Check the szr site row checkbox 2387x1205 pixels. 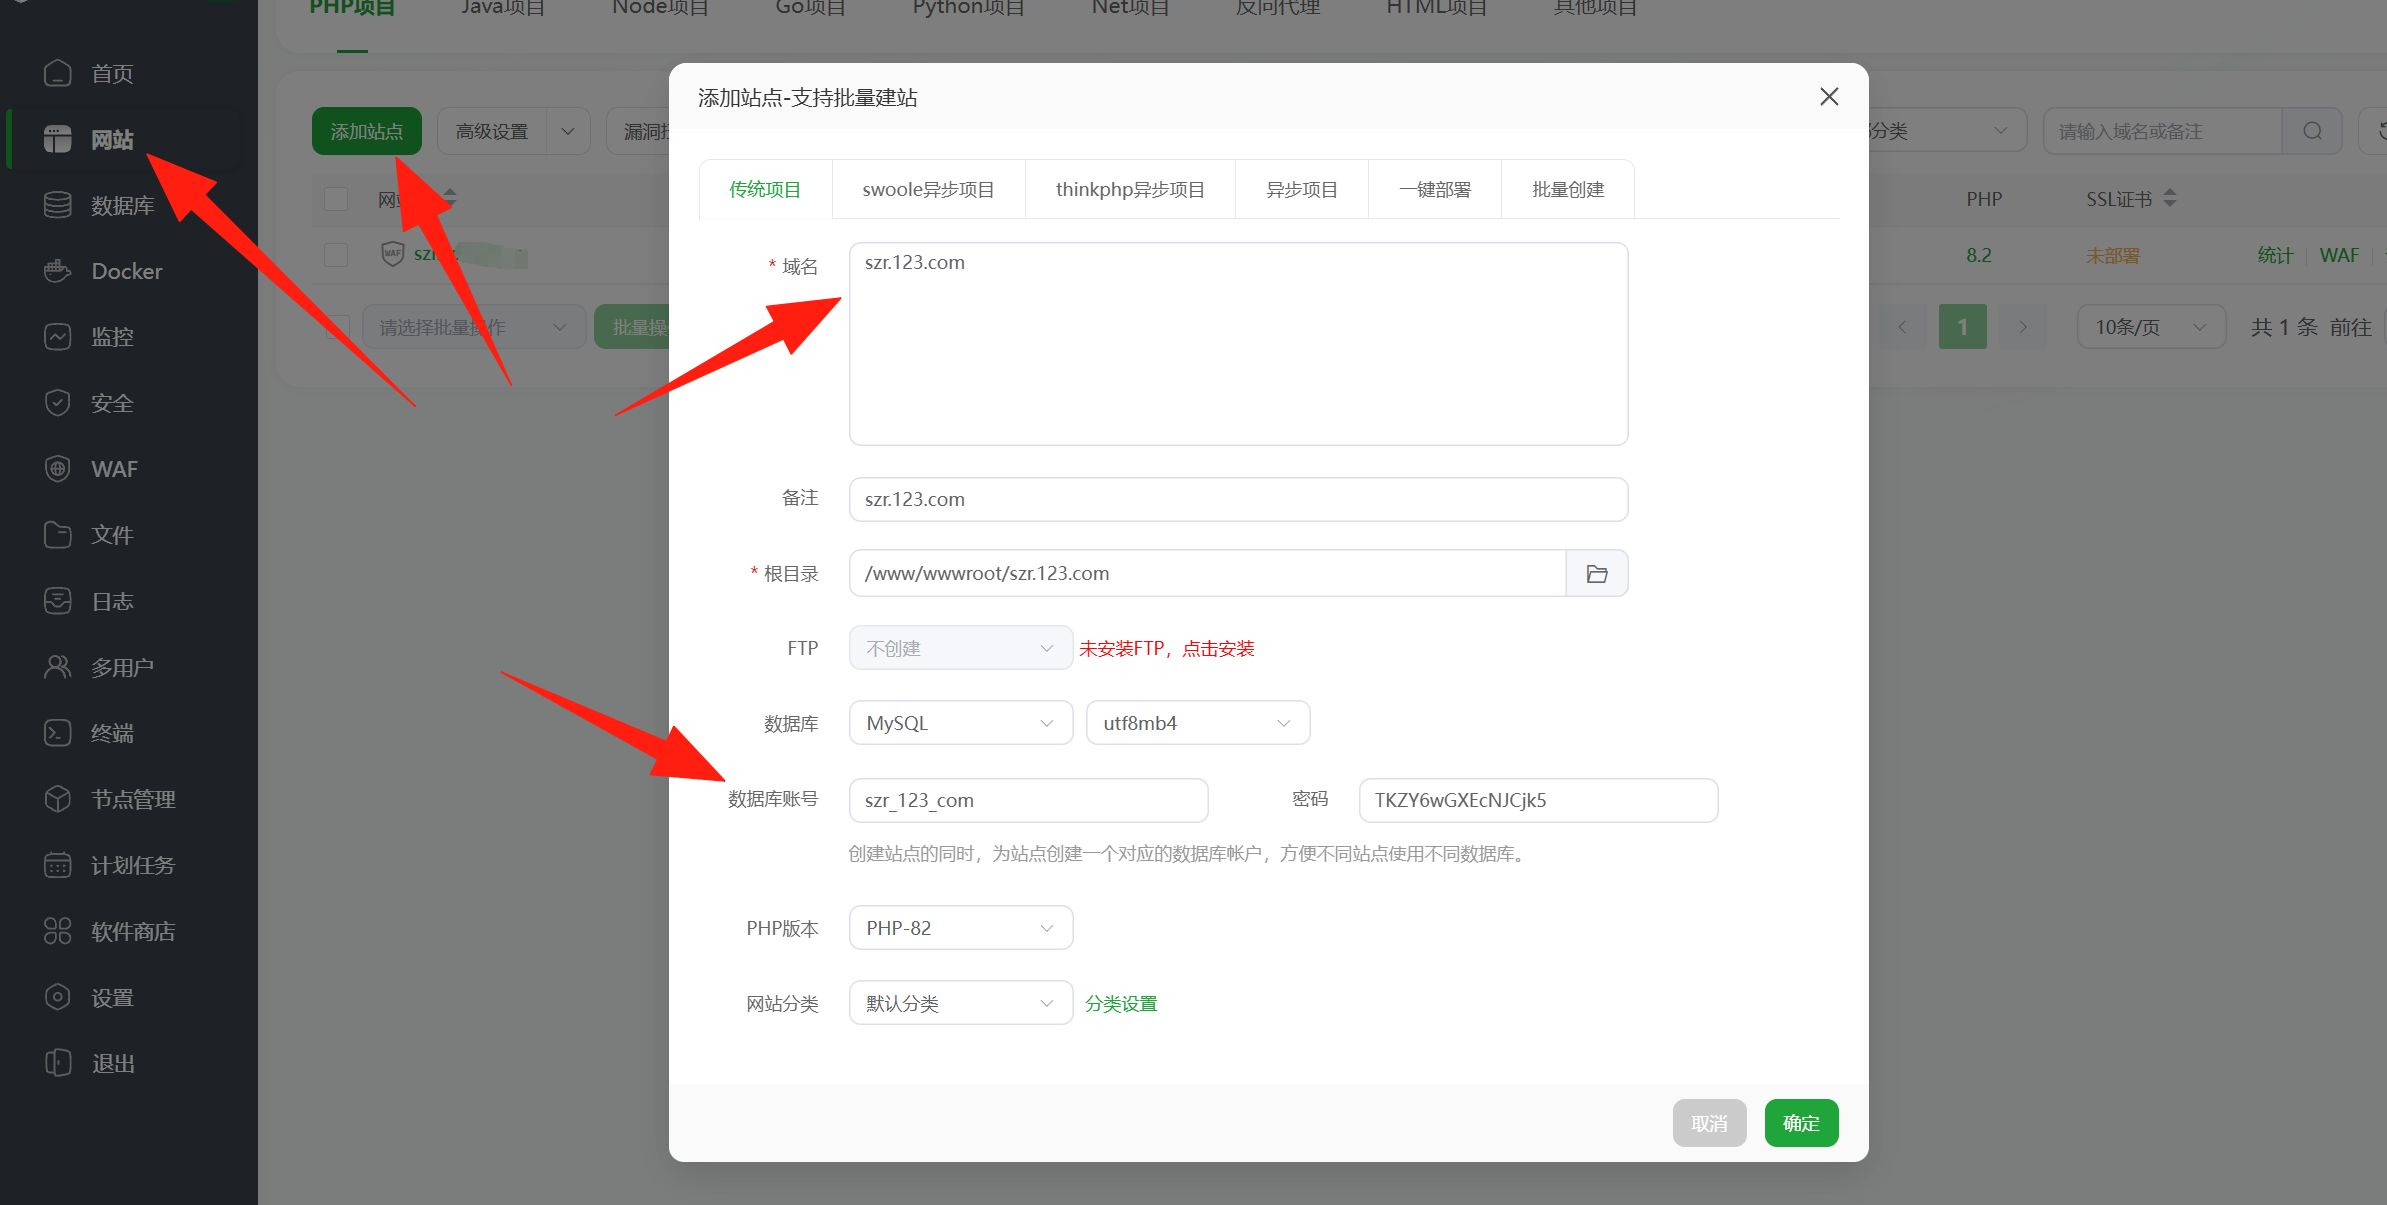(x=336, y=255)
